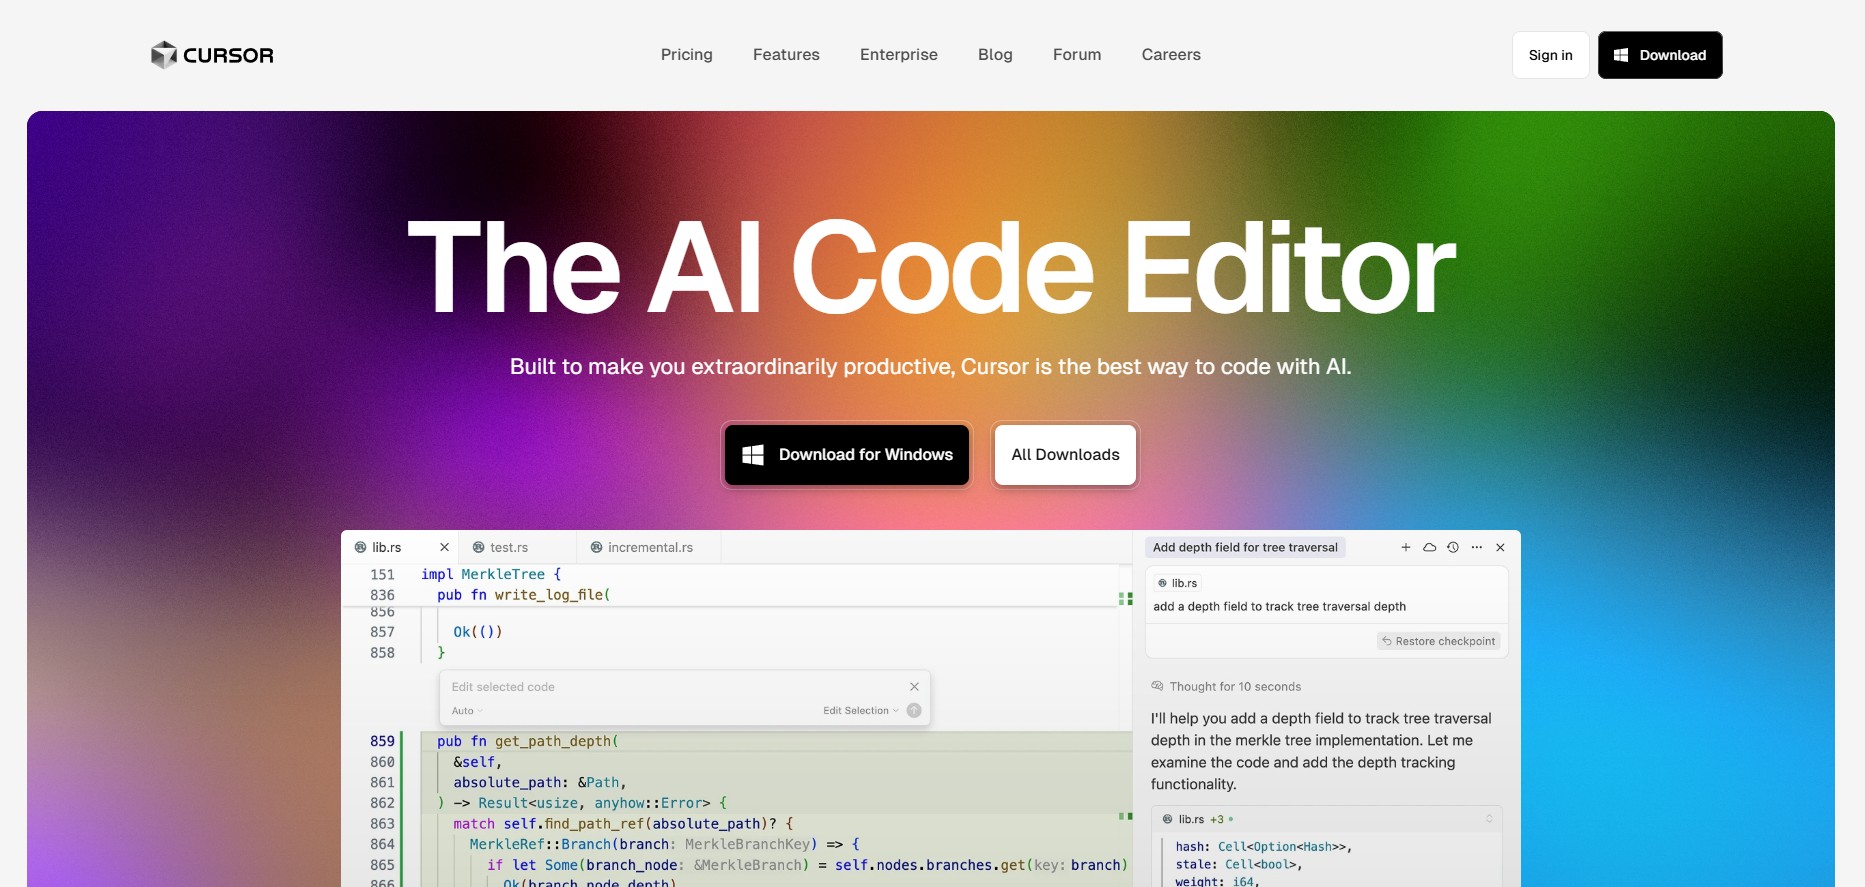Open the Careers page
This screenshot has height=887, width=1865.
point(1171,55)
